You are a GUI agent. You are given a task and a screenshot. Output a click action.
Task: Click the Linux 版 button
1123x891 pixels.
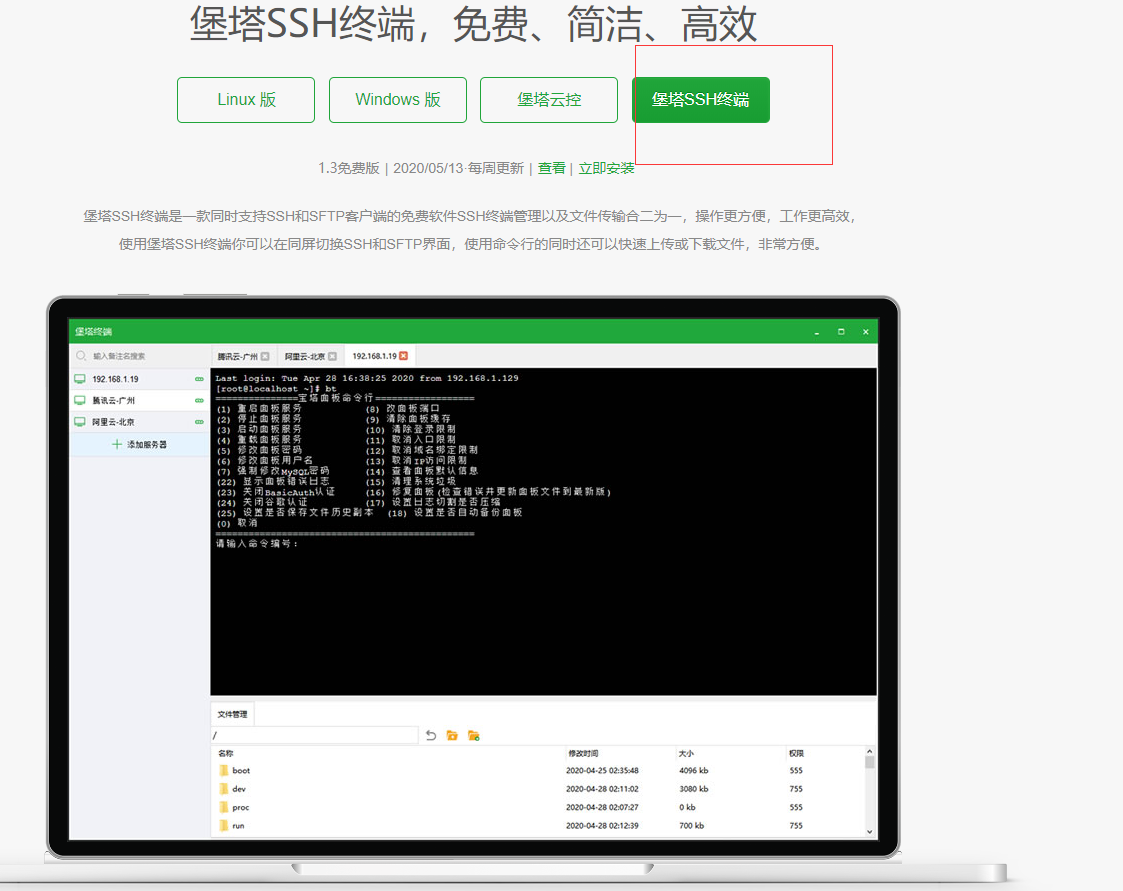pyautogui.click(x=246, y=100)
